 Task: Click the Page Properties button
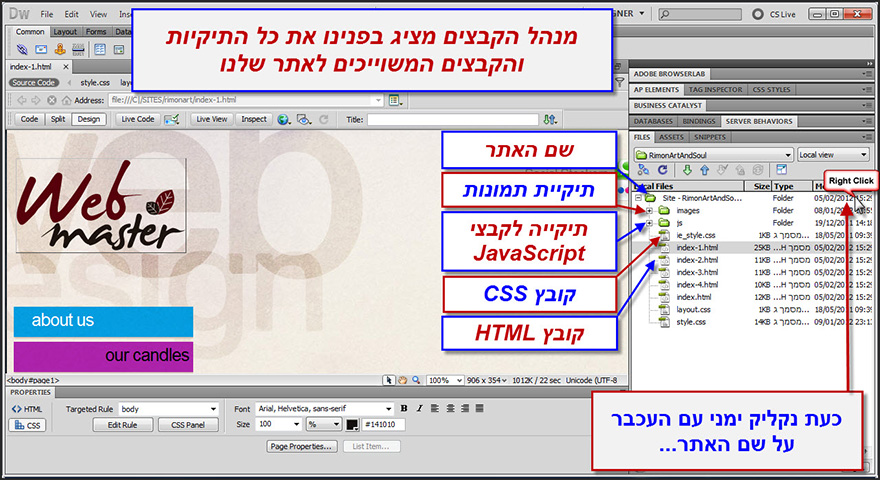tap(301, 446)
